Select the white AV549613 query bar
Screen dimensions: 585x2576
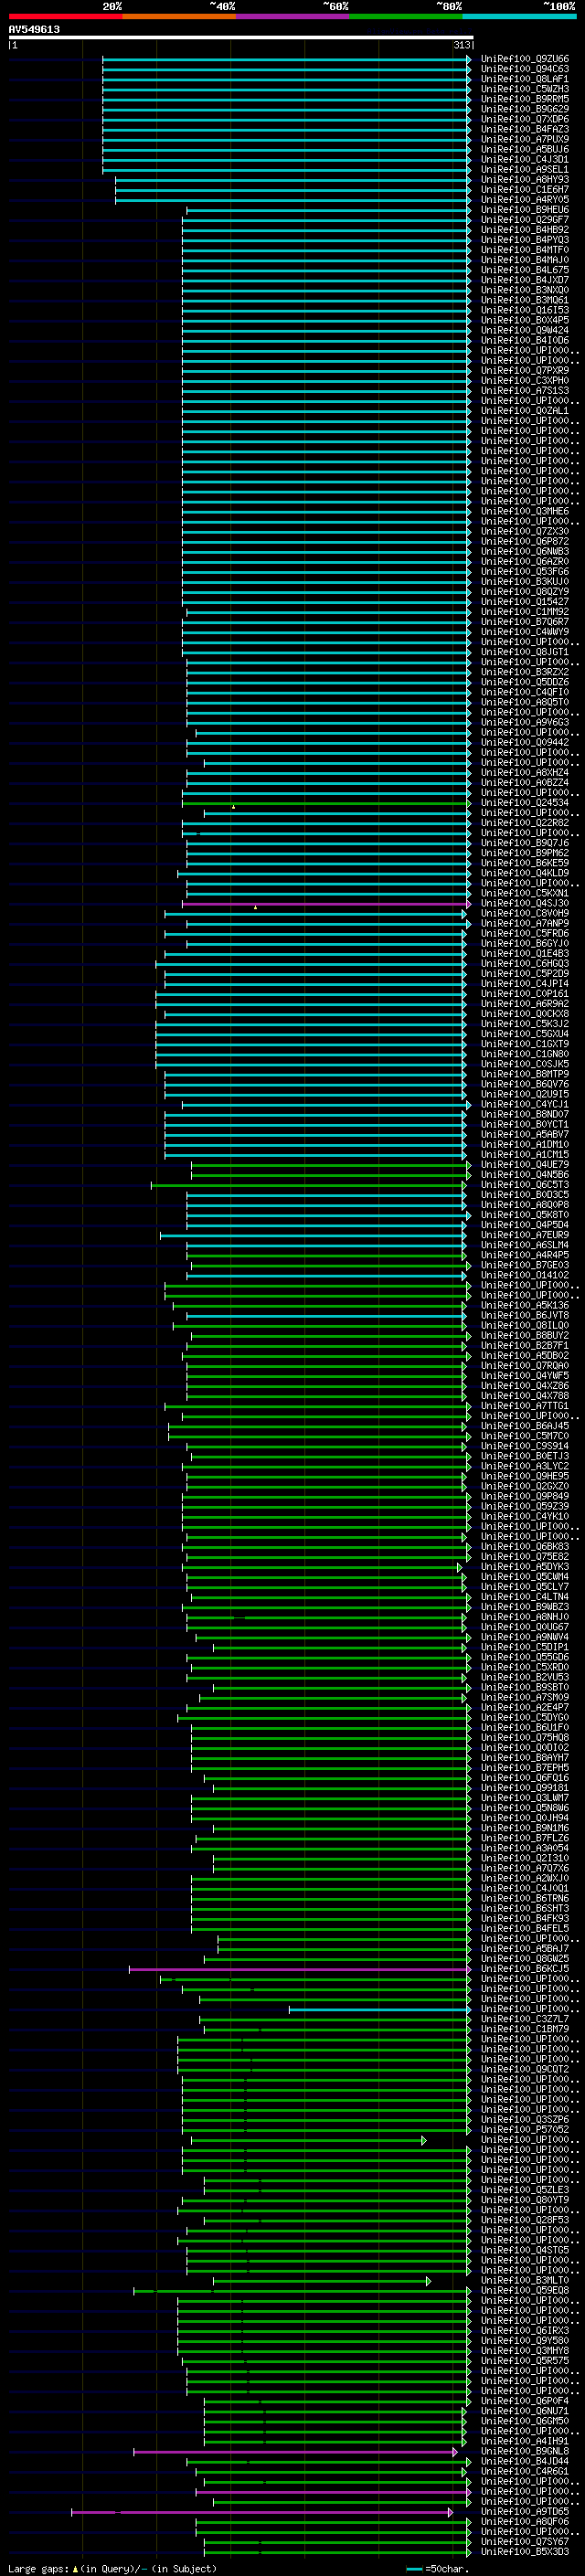[x=241, y=37]
